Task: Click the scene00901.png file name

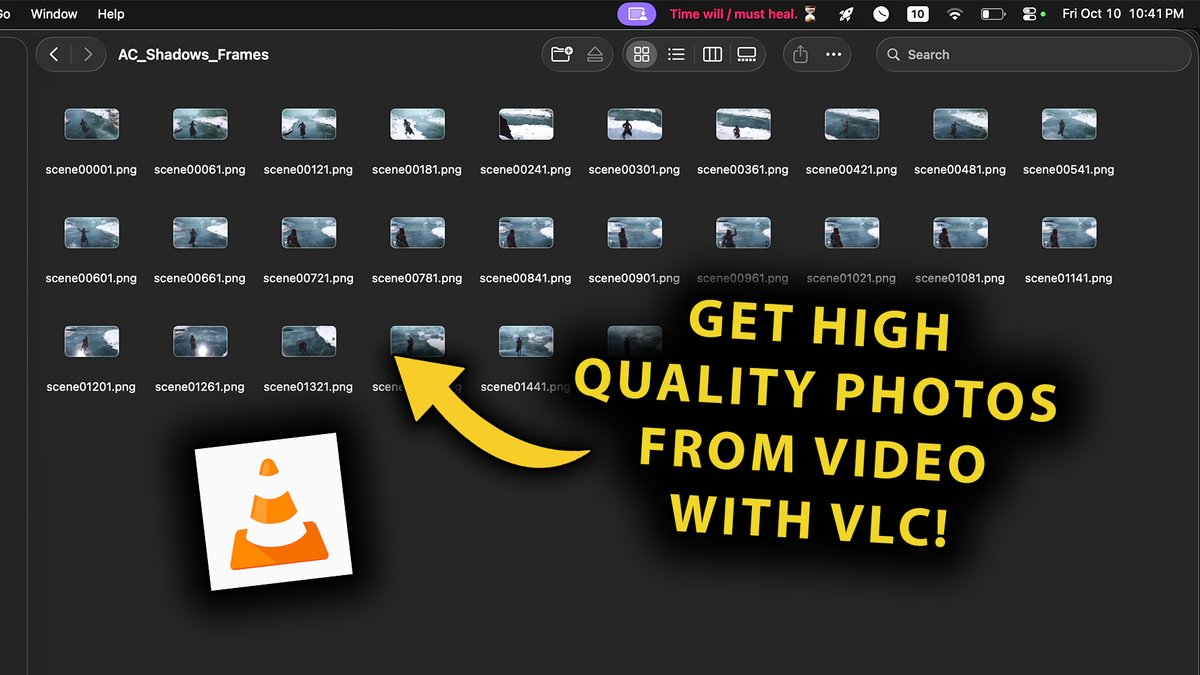Action: tap(634, 278)
